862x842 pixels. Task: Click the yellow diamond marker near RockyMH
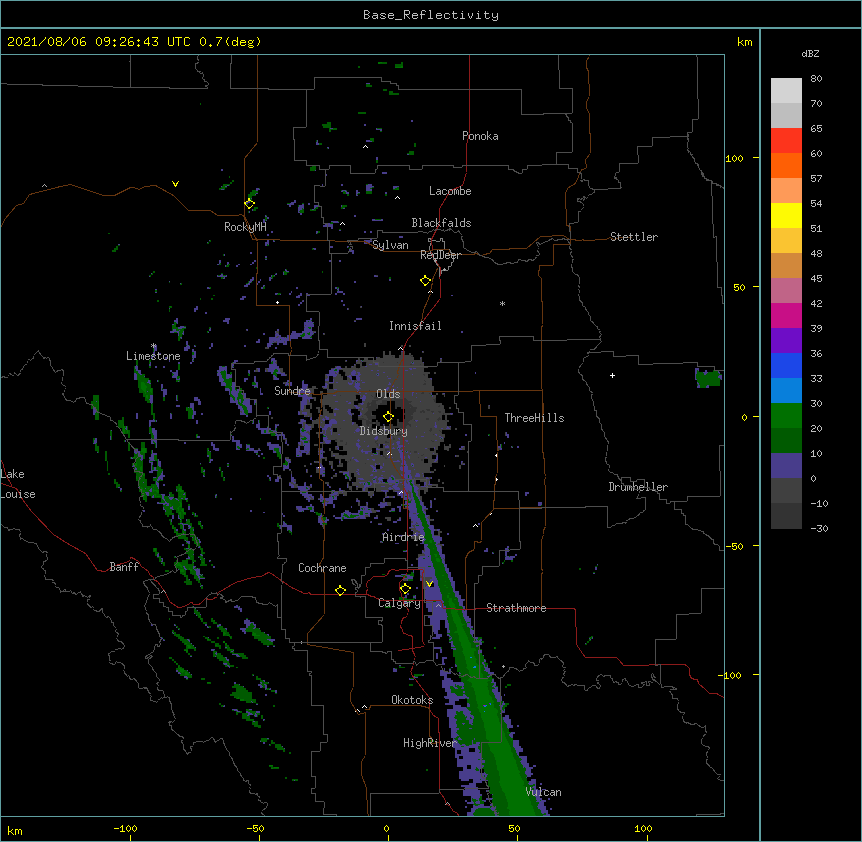click(x=250, y=204)
